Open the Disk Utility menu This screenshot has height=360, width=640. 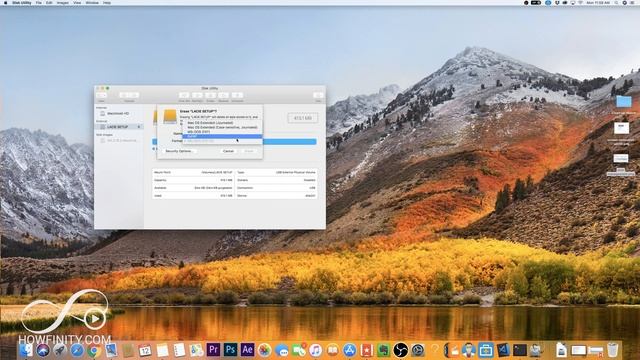pos(22,2)
